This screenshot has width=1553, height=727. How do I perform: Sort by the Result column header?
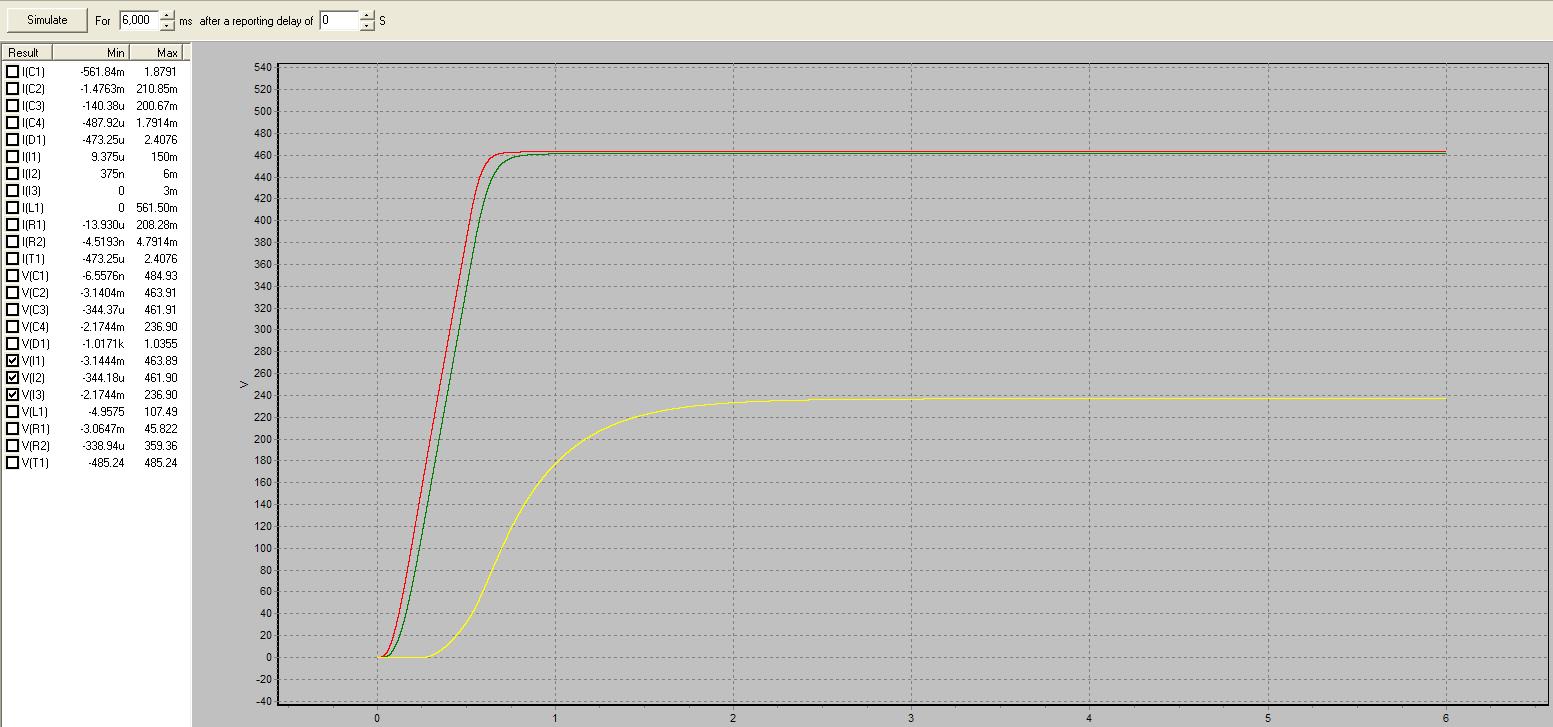coord(27,52)
